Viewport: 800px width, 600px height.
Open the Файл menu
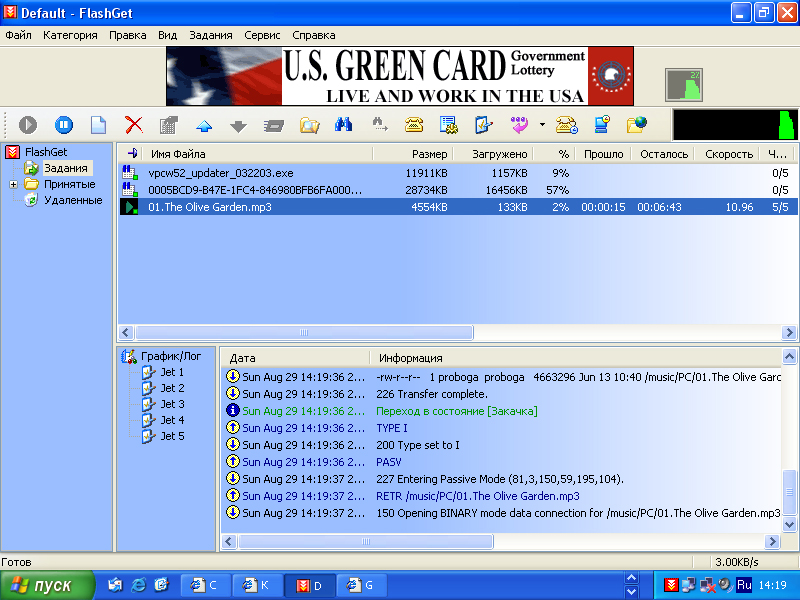click(x=18, y=35)
